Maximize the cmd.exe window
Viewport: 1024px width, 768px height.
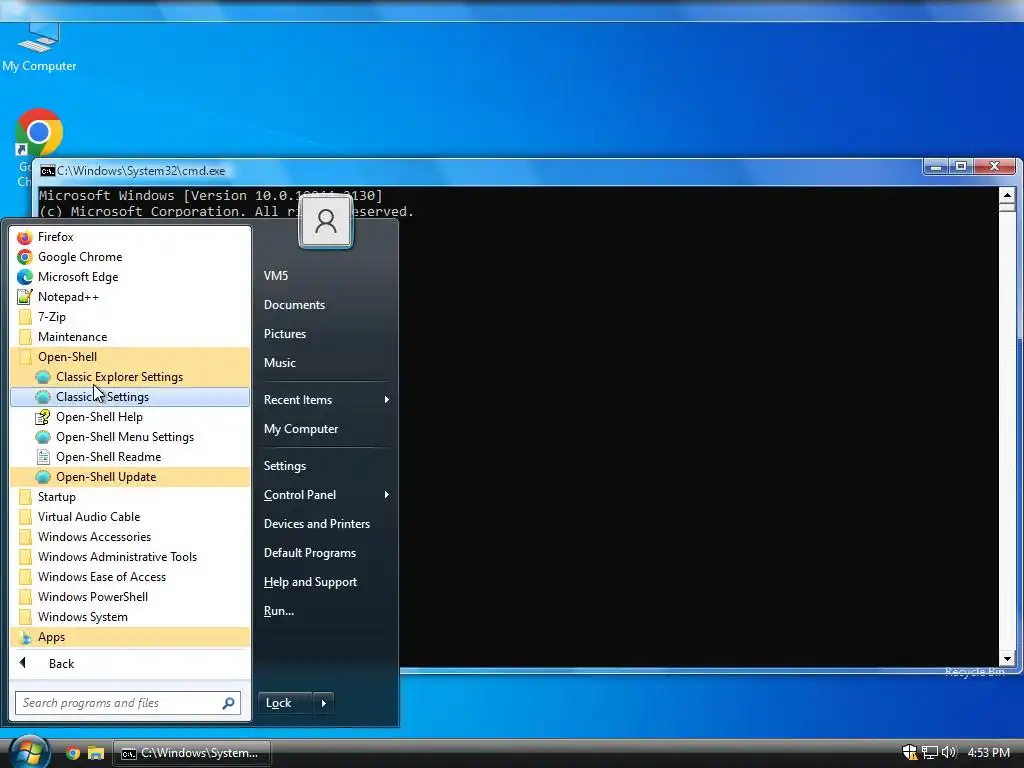(961, 167)
